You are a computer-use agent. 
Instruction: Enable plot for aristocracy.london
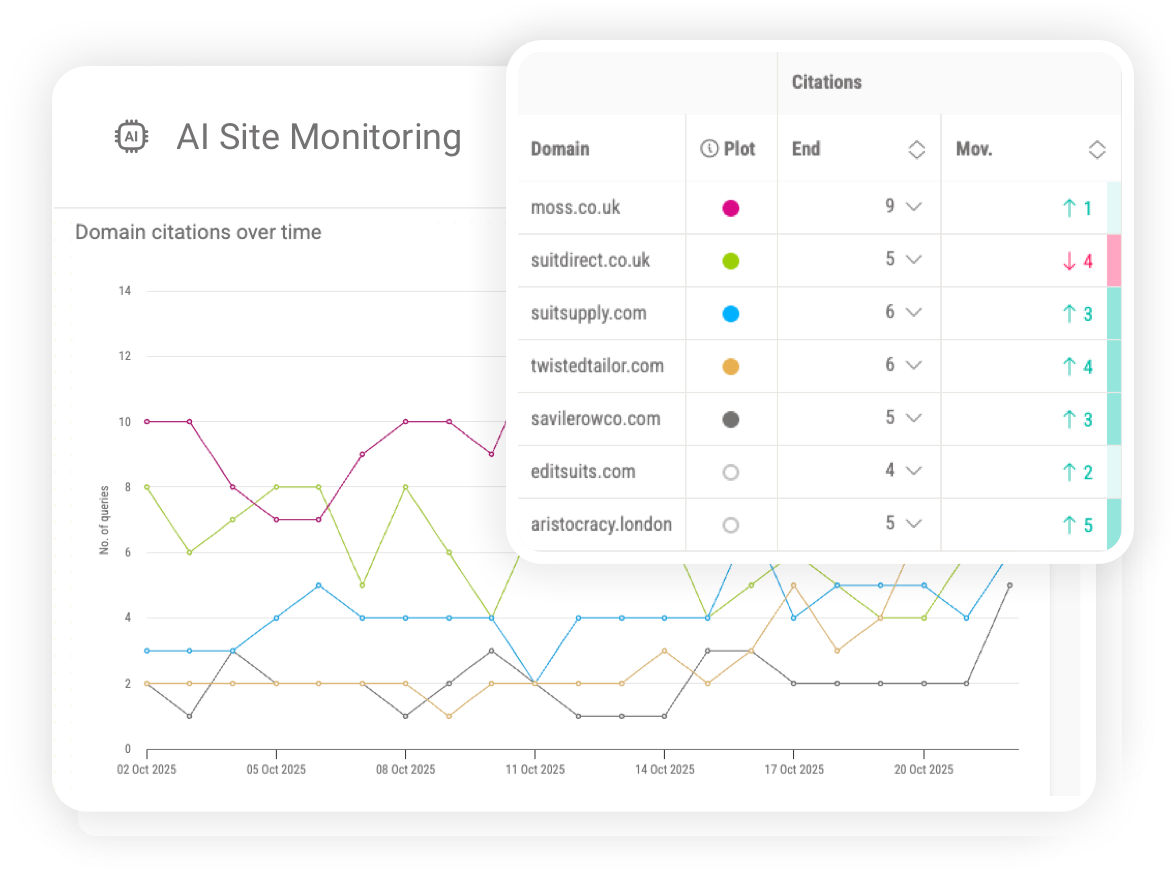731,525
